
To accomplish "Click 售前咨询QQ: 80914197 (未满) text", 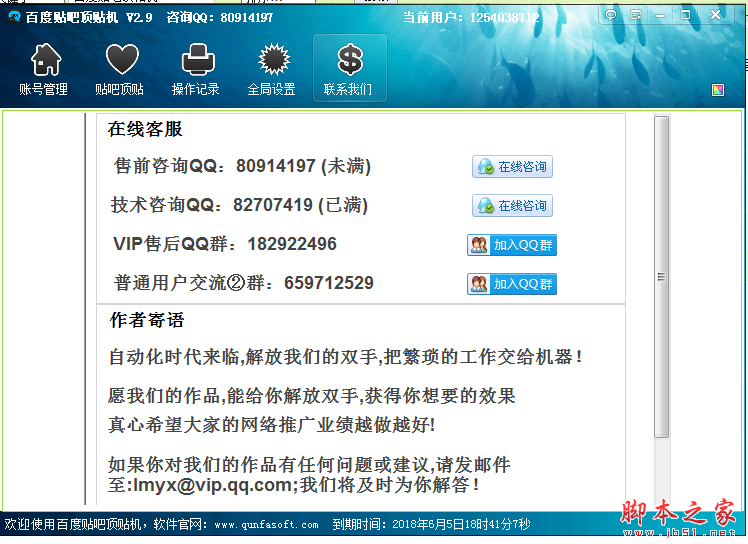I will [x=242, y=166].
